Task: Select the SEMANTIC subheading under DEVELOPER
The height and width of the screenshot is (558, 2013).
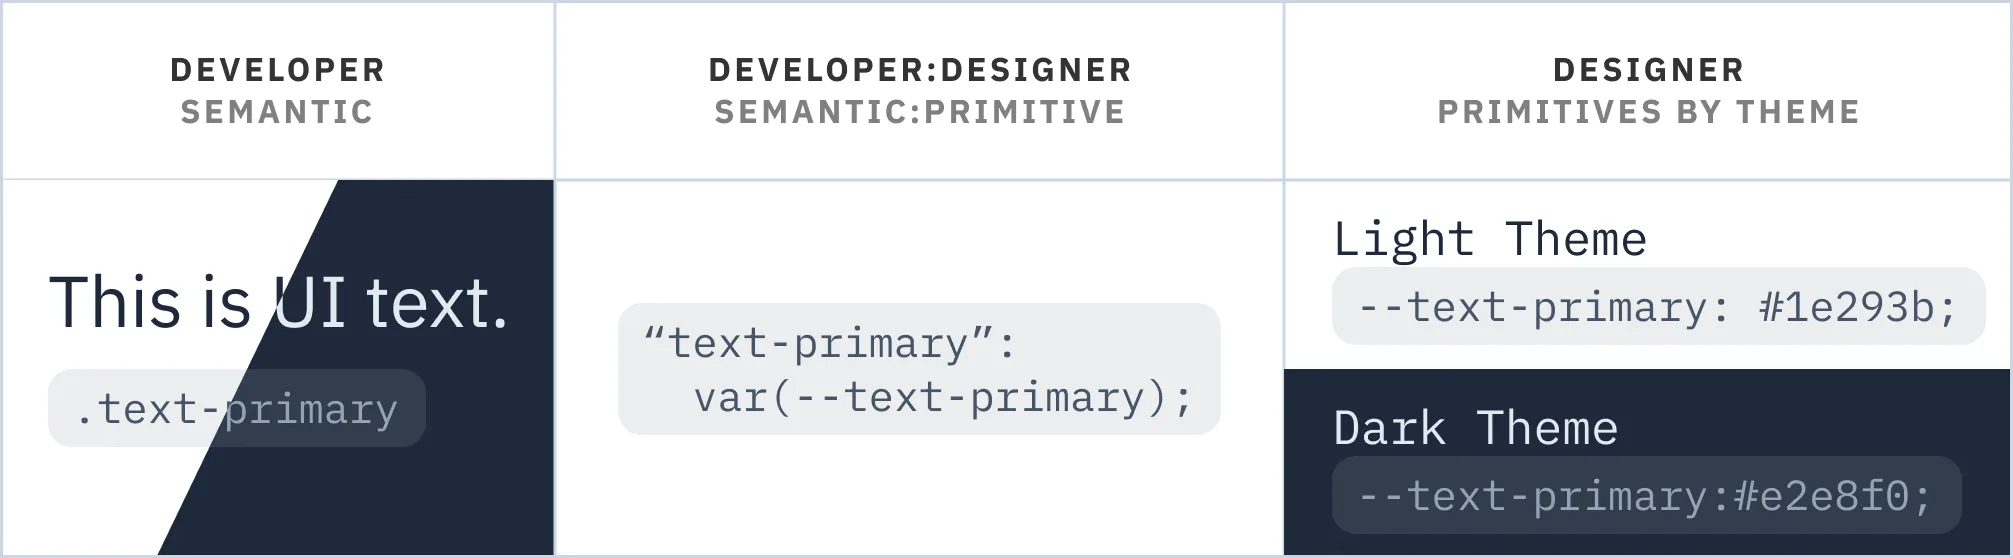Action: 277,112
